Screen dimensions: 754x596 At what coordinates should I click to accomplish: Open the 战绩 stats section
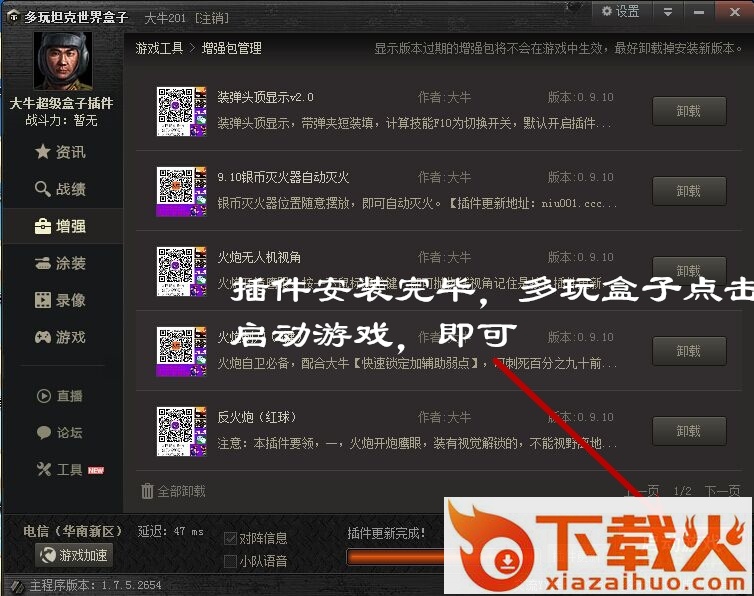click(61, 189)
